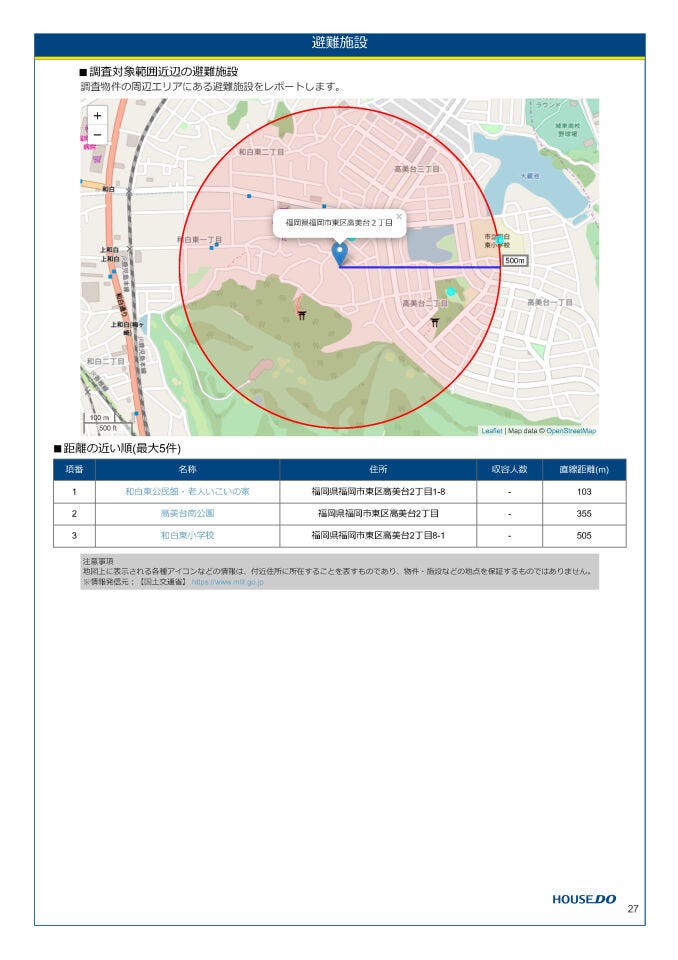The height and width of the screenshot is (960, 678).
Task: Click the 500m radius label
Action: (514, 260)
